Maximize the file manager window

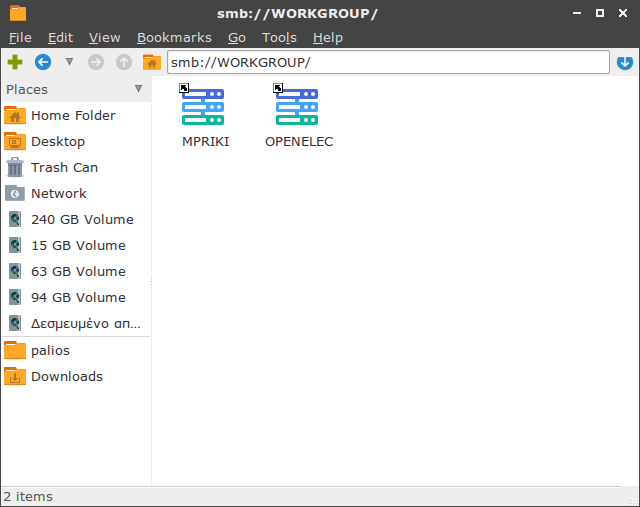click(600, 13)
